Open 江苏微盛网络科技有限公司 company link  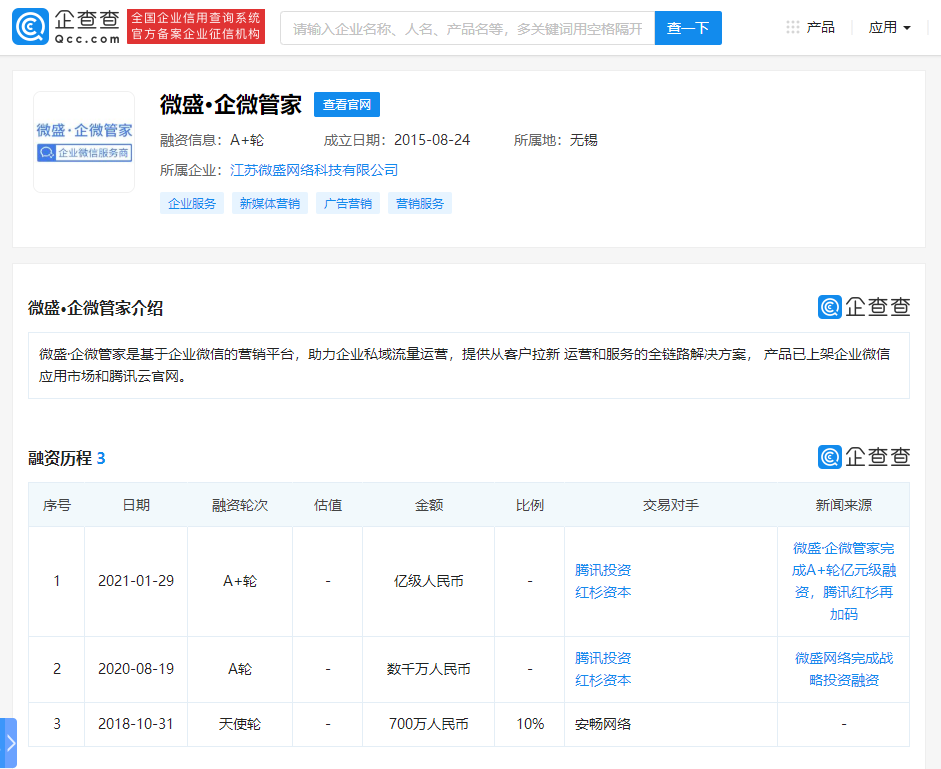[x=314, y=170]
